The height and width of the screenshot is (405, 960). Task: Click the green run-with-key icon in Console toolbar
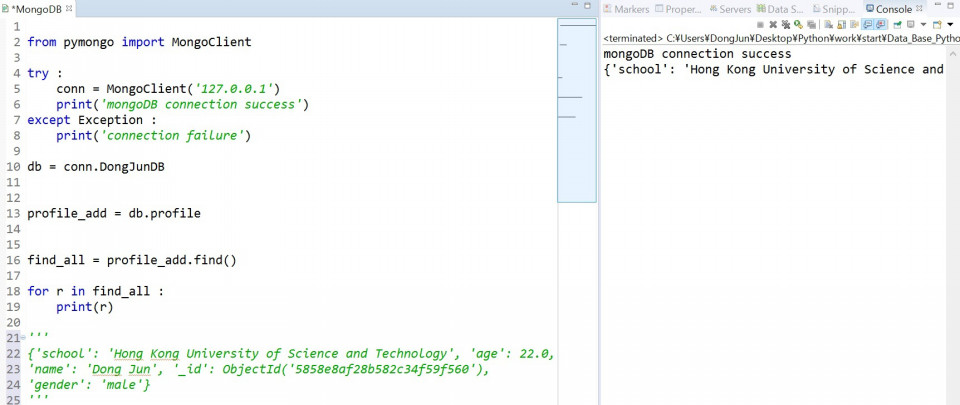[798, 24]
